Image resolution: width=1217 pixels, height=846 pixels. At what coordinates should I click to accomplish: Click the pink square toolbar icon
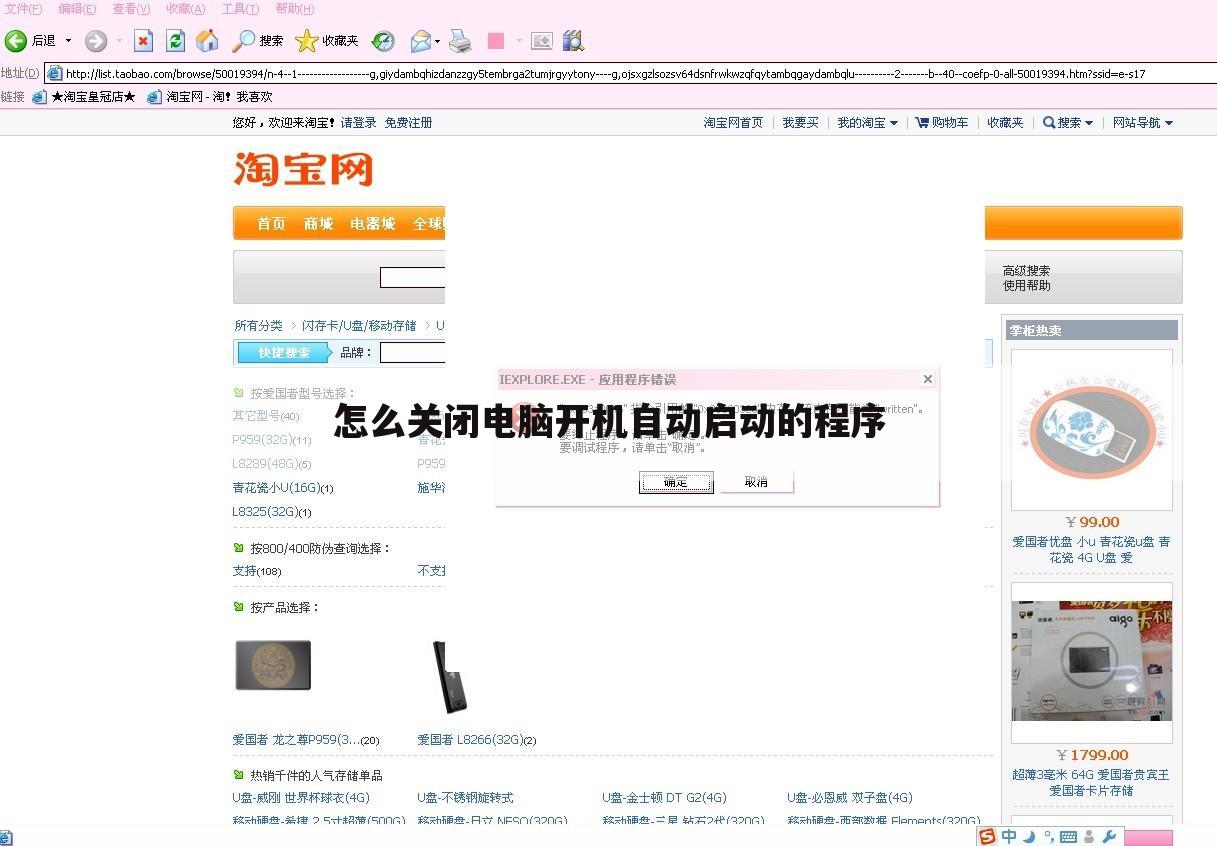click(x=495, y=41)
